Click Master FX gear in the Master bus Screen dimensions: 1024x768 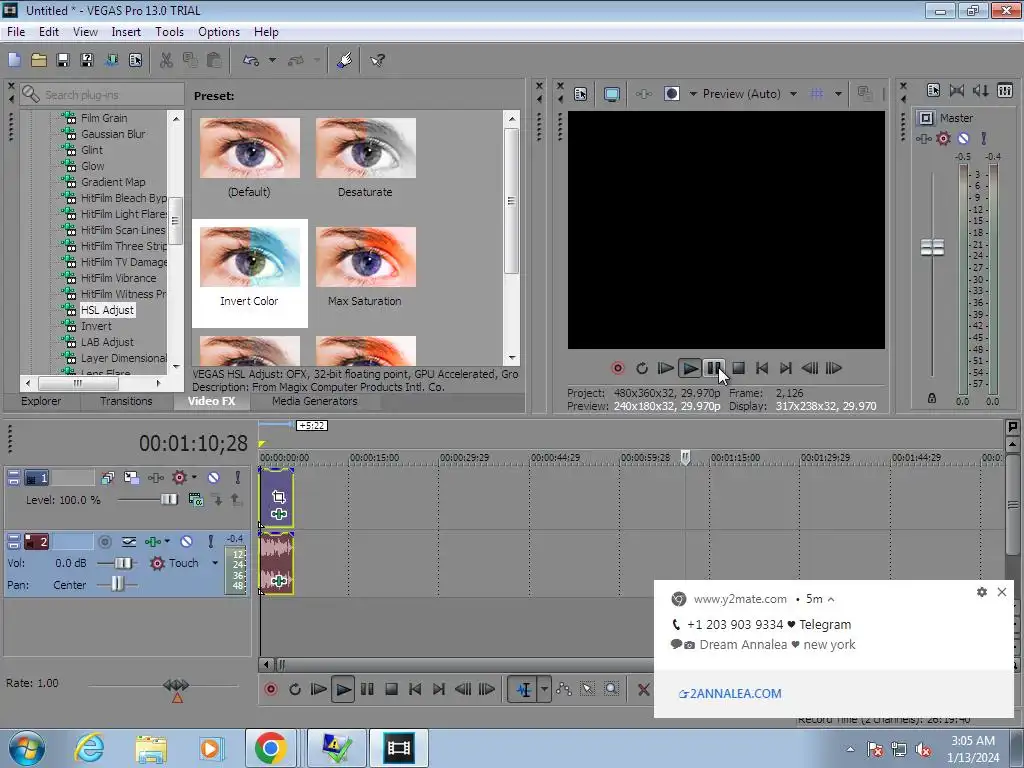pyautogui.click(x=943, y=138)
